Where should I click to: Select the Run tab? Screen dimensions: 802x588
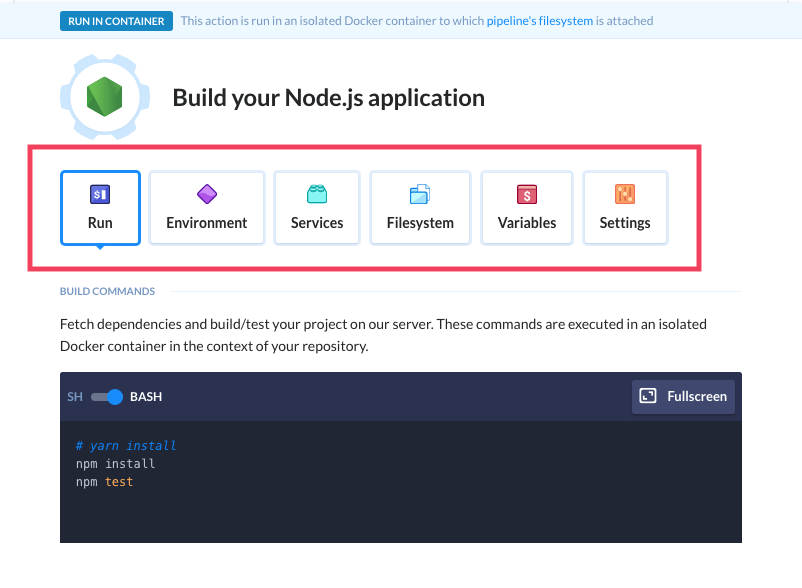pos(100,208)
